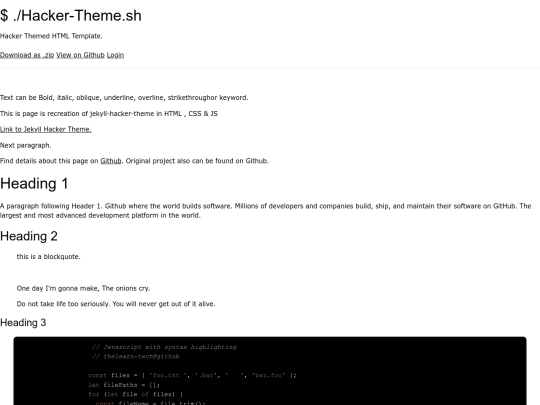Screen dimensions: 540x405
Task: Open the 'Download as .zip' link
Action: 27,55
